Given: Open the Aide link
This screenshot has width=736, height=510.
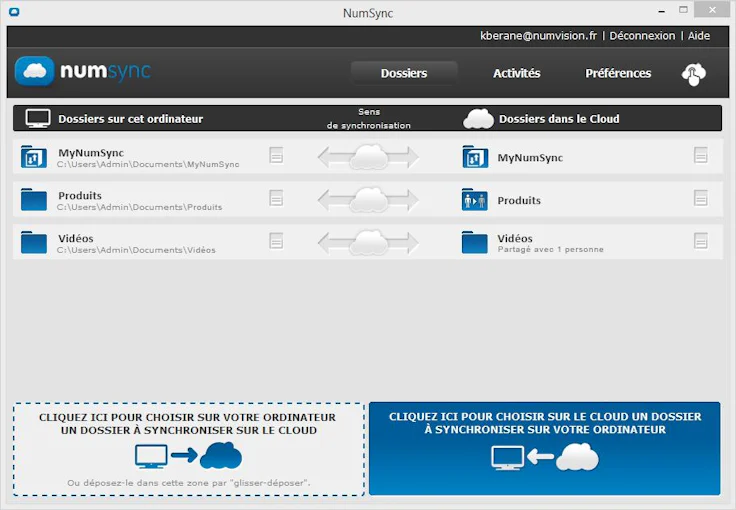Looking at the screenshot, I should [x=698, y=36].
